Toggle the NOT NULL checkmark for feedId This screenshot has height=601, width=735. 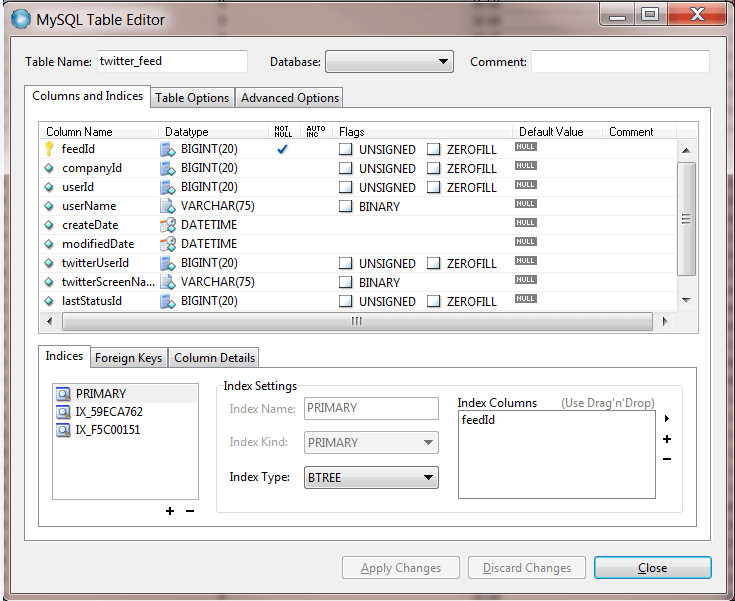click(x=282, y=150)
